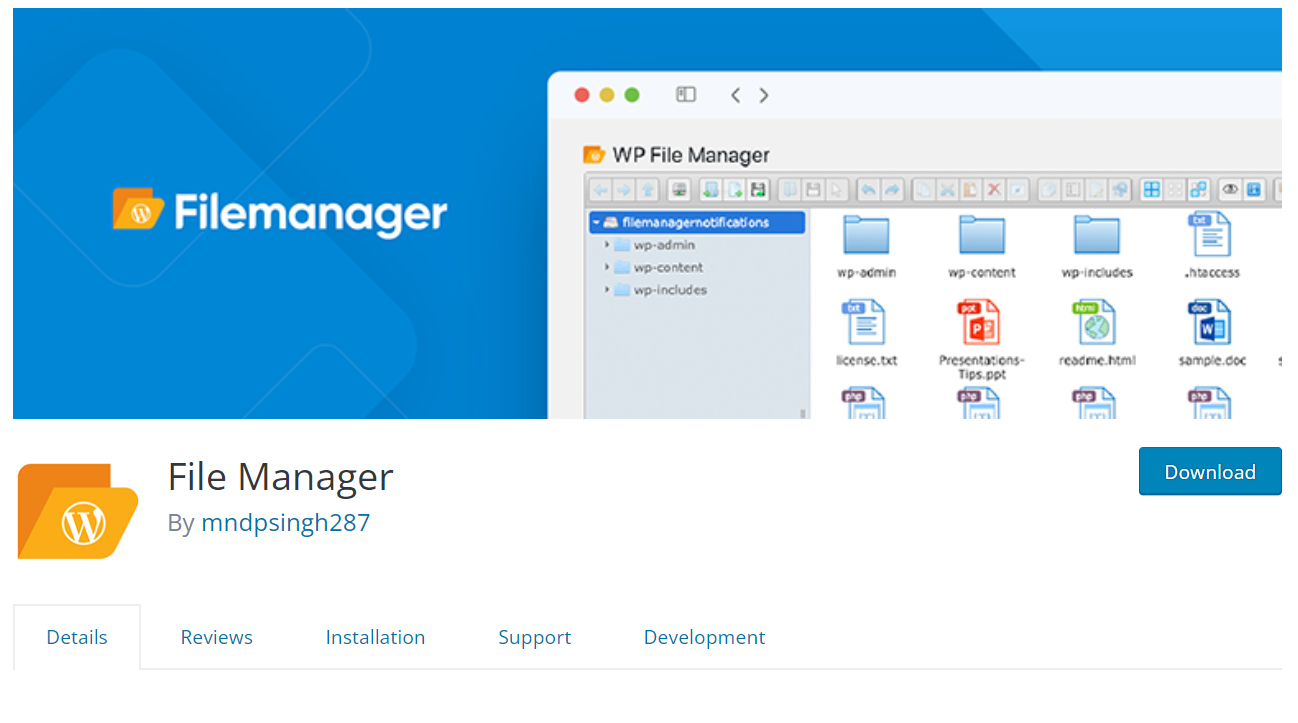Open author link mndpsingh287
This screenshot has height=723, width=1298.
tap(286, 522)
